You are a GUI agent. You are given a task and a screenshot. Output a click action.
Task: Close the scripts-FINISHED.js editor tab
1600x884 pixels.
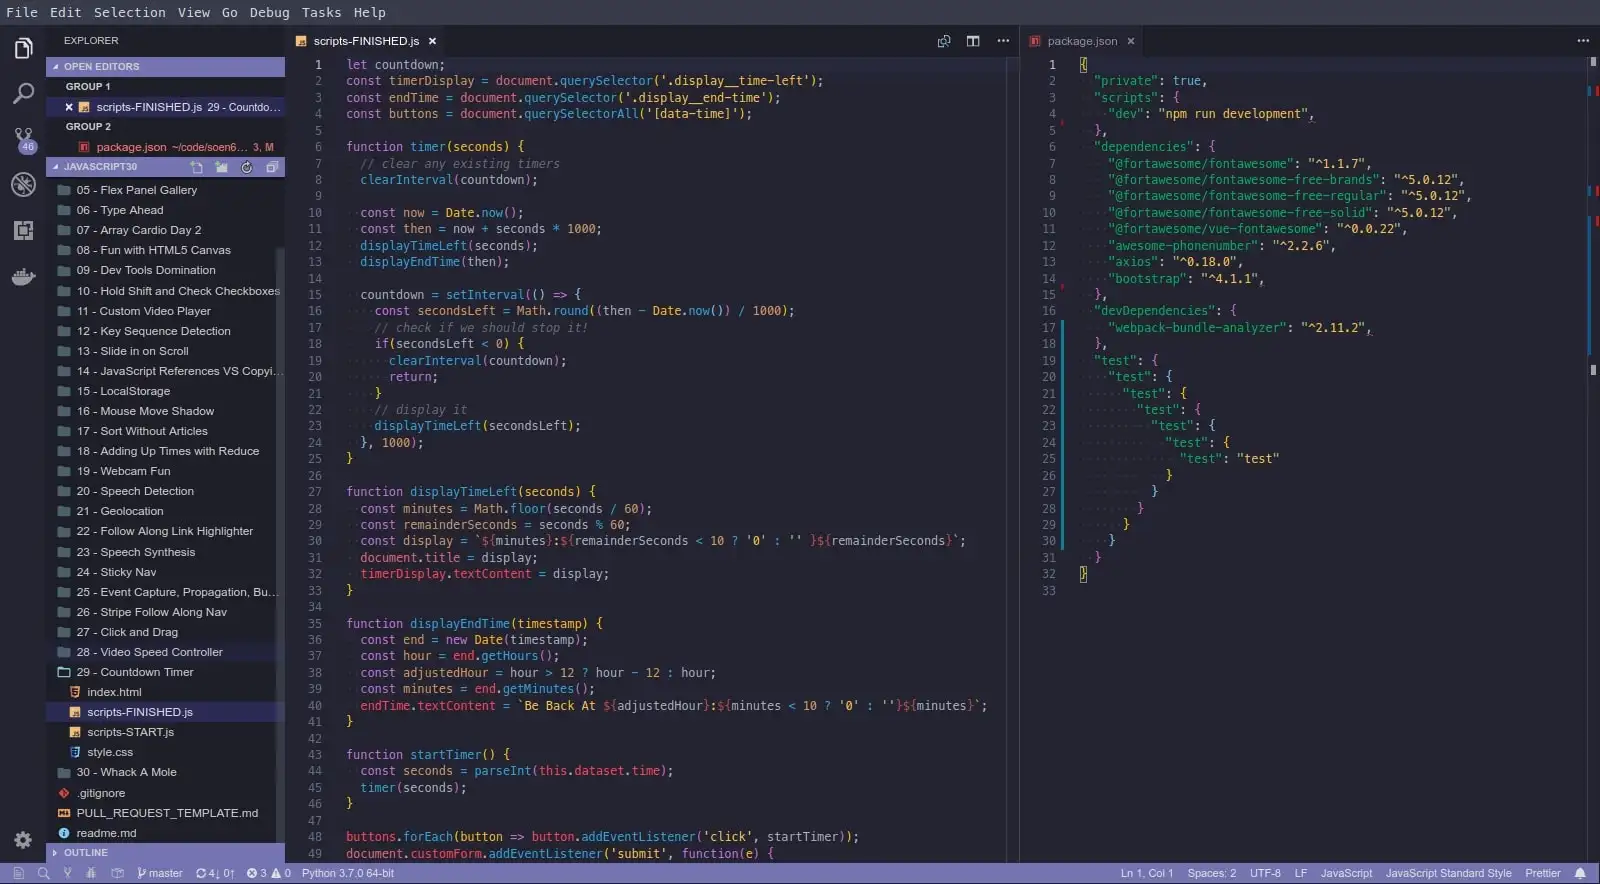point(432,41)
